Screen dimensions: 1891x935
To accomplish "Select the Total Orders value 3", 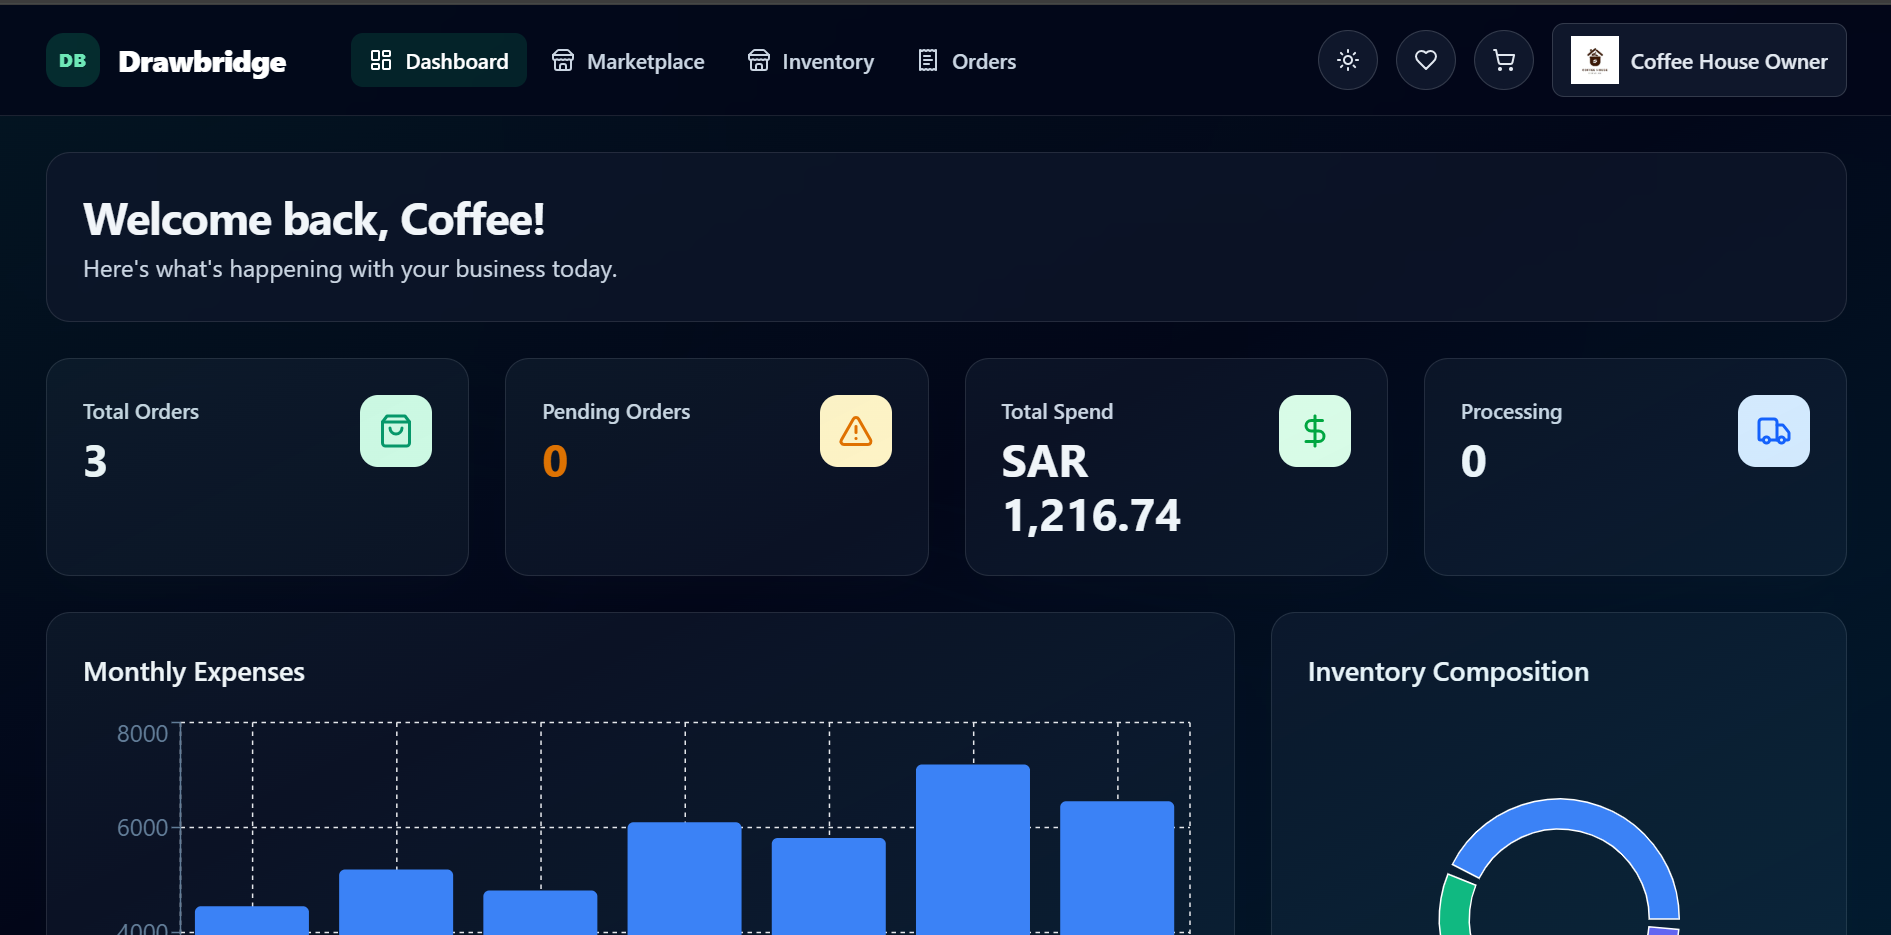I will [95, 461].
